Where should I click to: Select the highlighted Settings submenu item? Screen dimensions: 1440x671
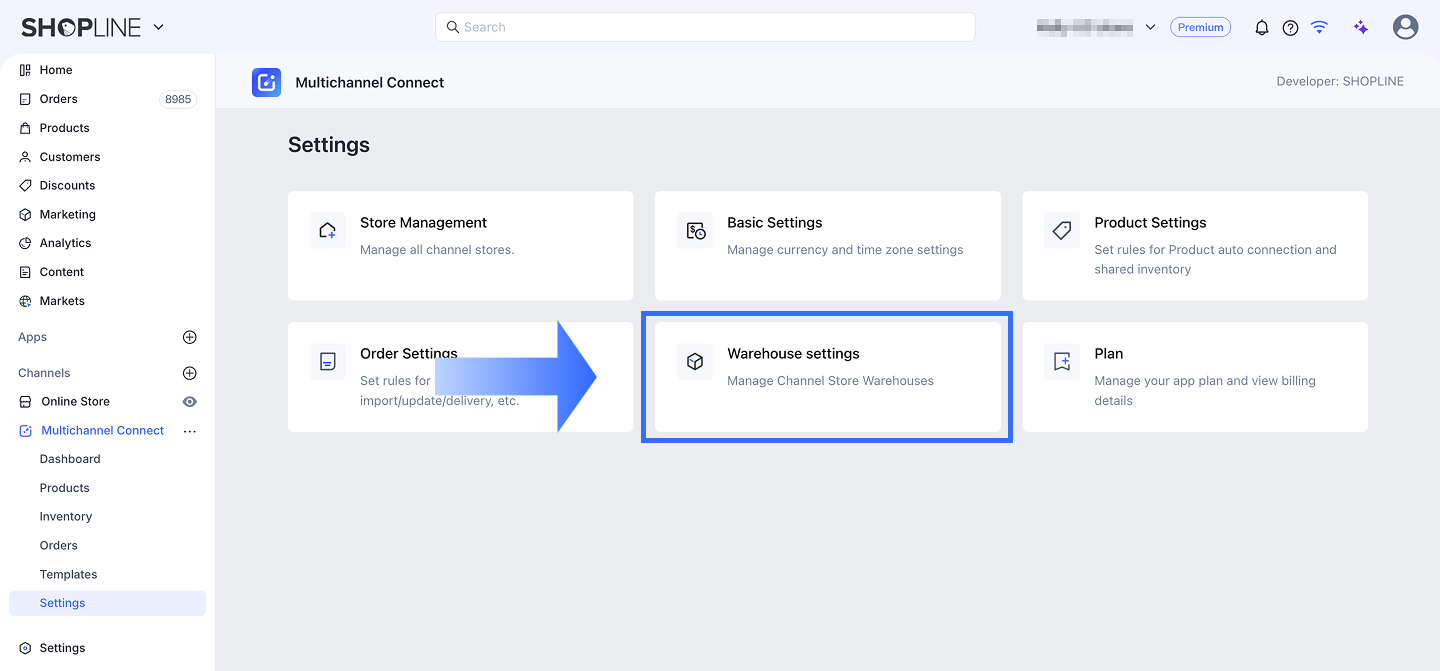point(107,603)
